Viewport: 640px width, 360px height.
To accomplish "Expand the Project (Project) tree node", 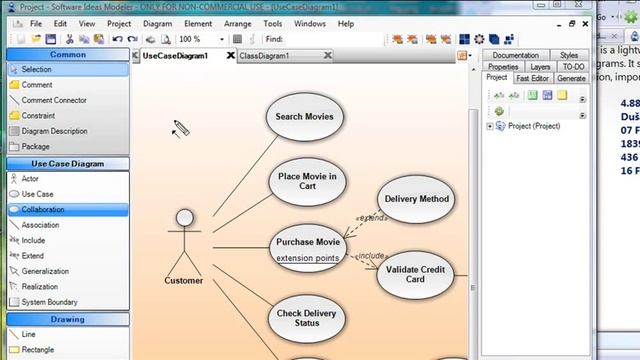I will click(490, 126).
